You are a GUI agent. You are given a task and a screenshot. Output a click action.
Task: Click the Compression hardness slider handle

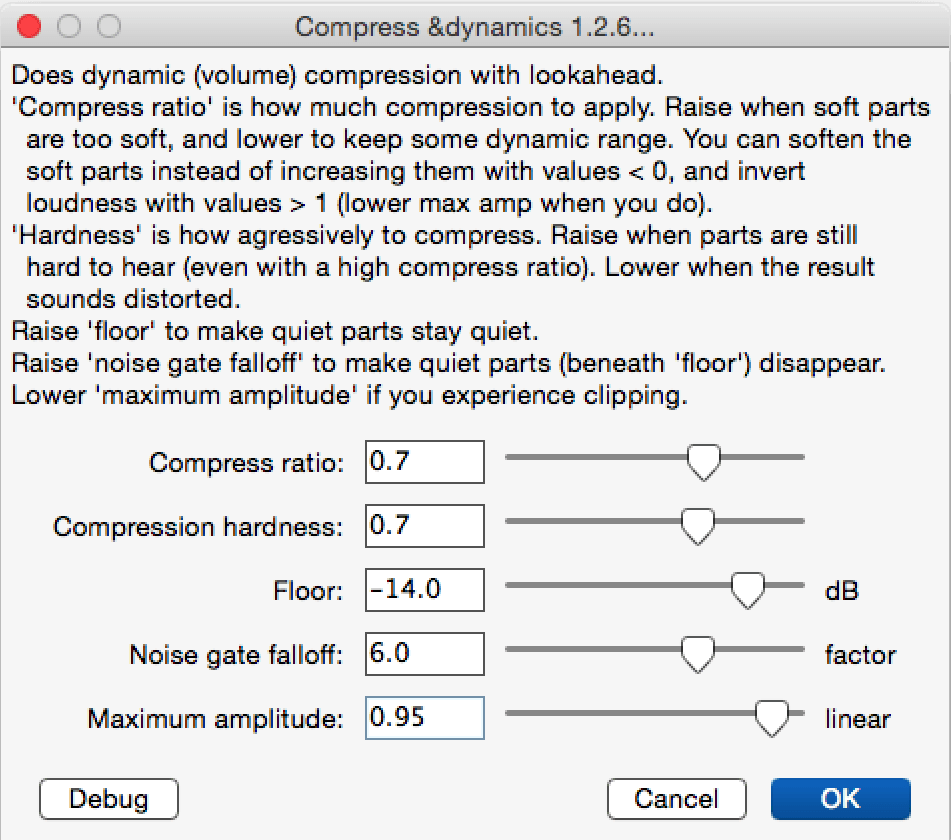[x=697, y=526]
